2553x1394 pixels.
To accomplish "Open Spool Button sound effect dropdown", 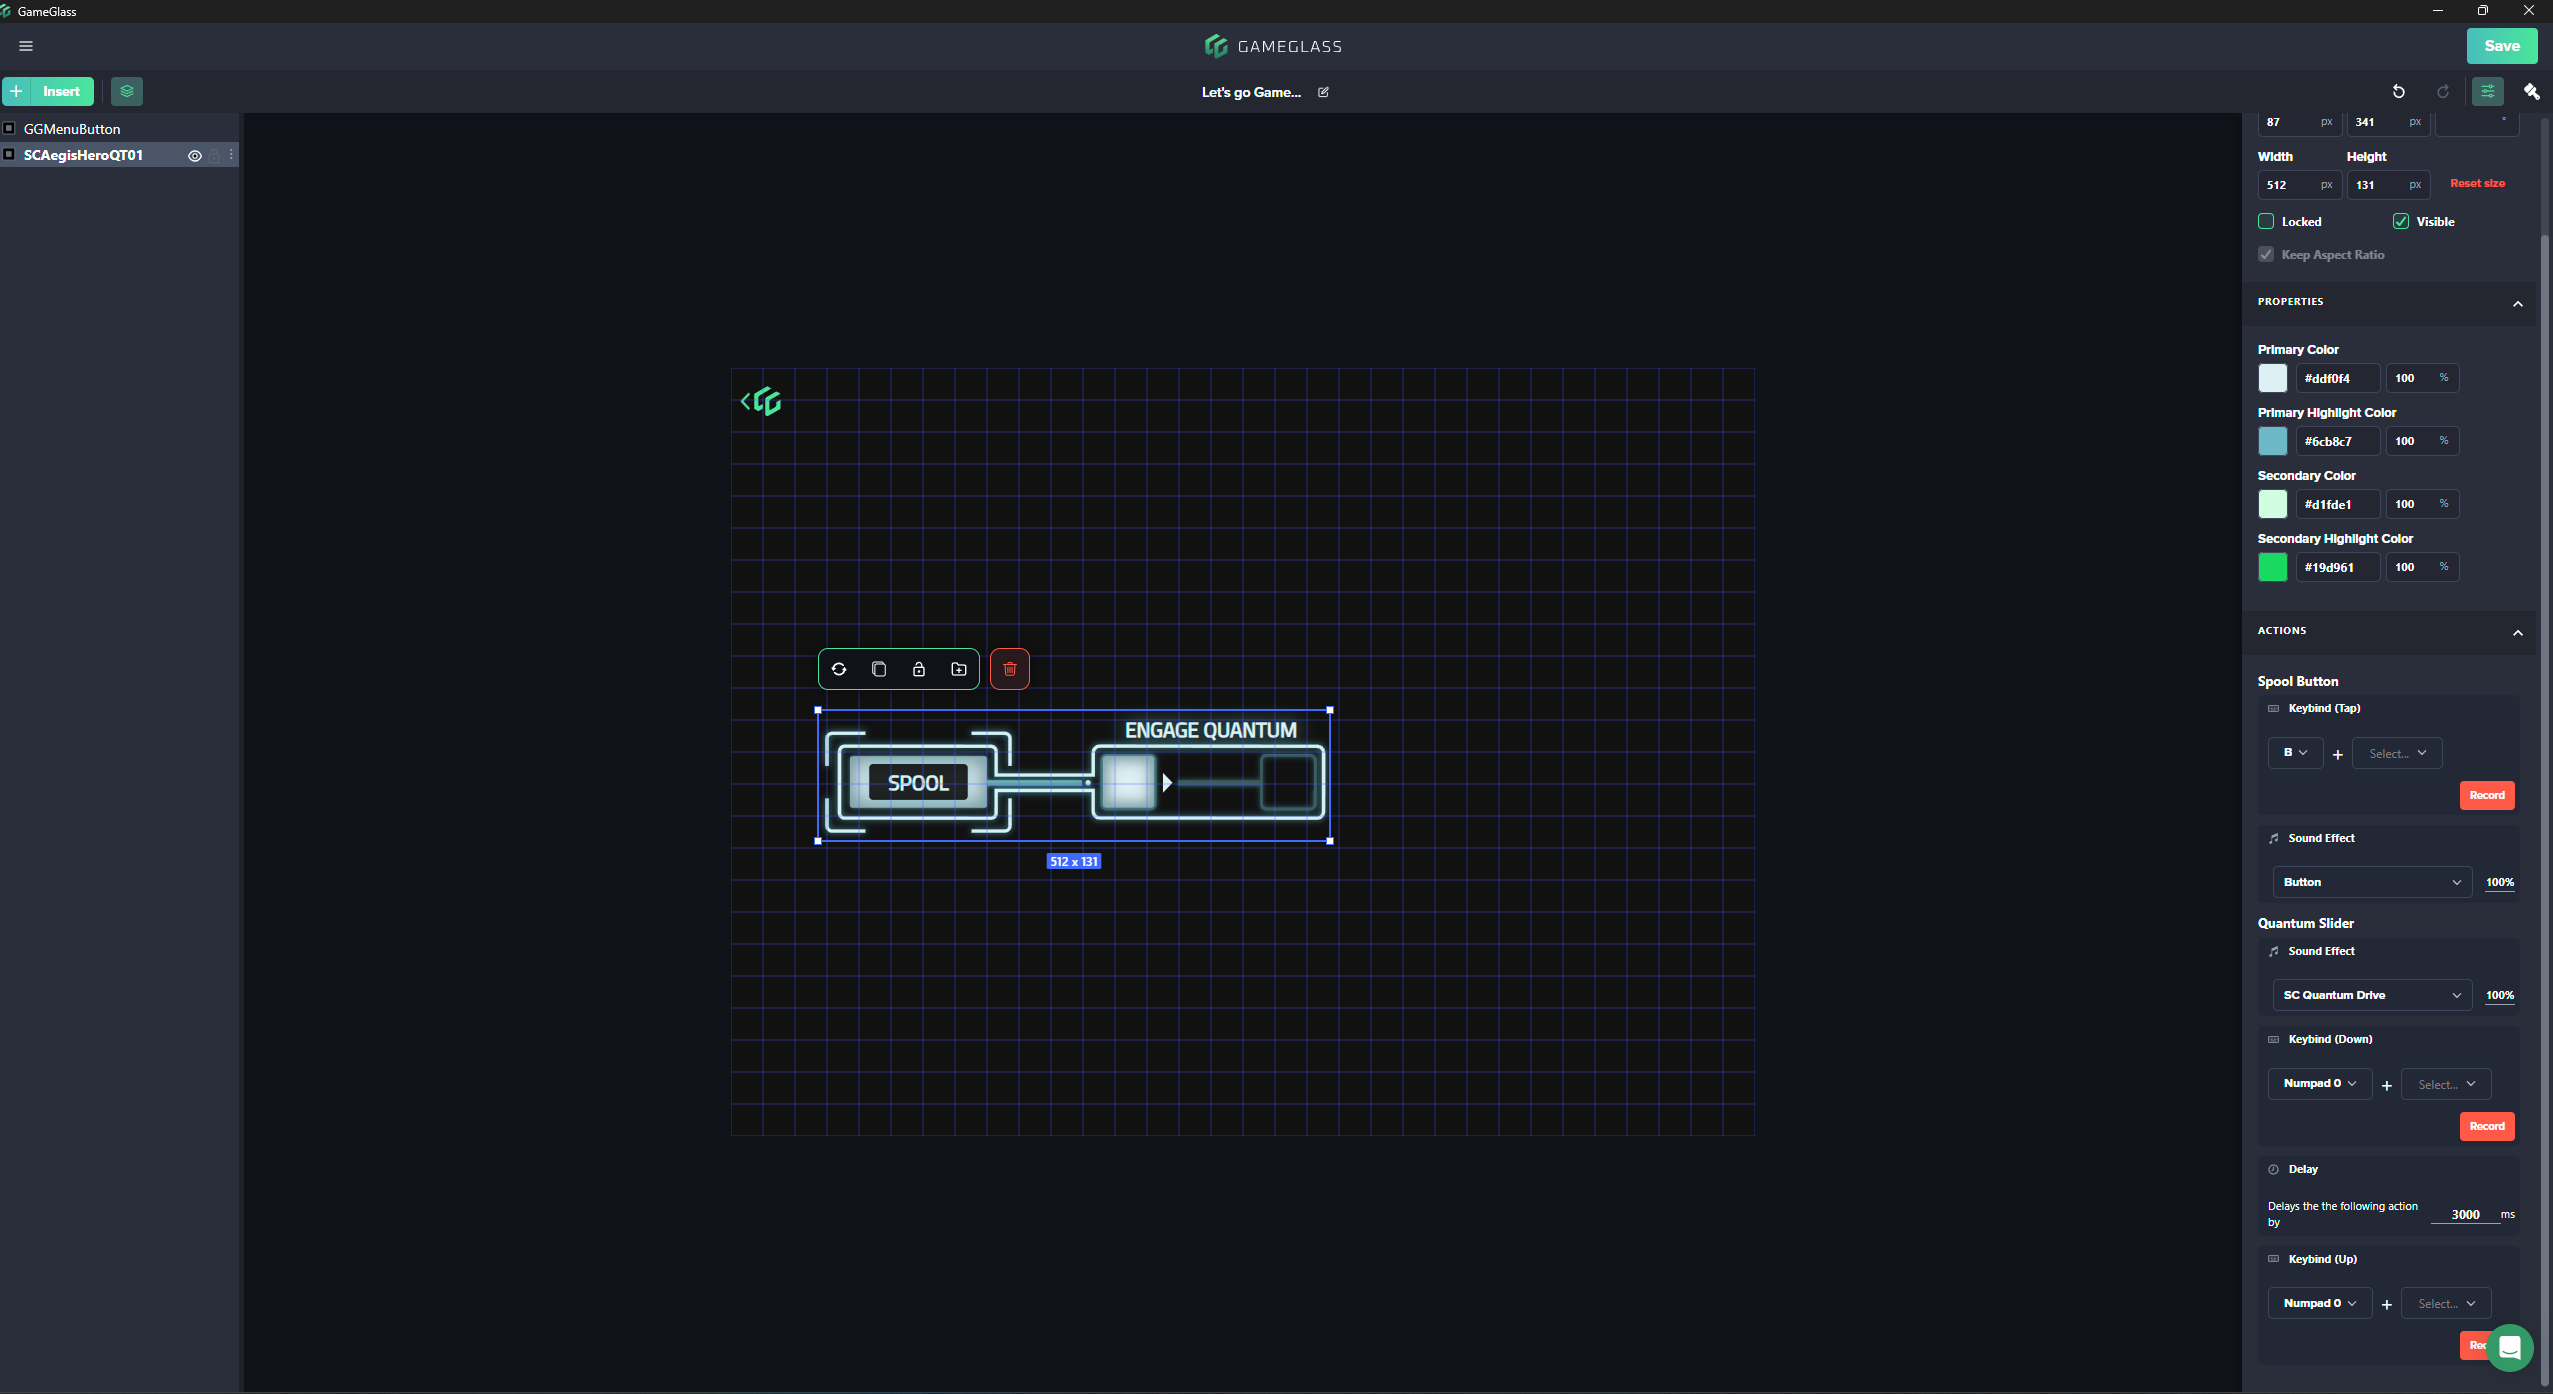I will 2371,882.
